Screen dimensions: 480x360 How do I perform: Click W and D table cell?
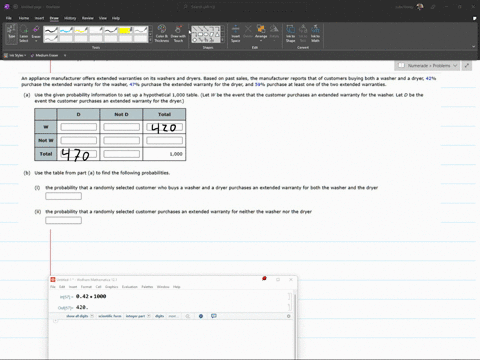[79, 127]
